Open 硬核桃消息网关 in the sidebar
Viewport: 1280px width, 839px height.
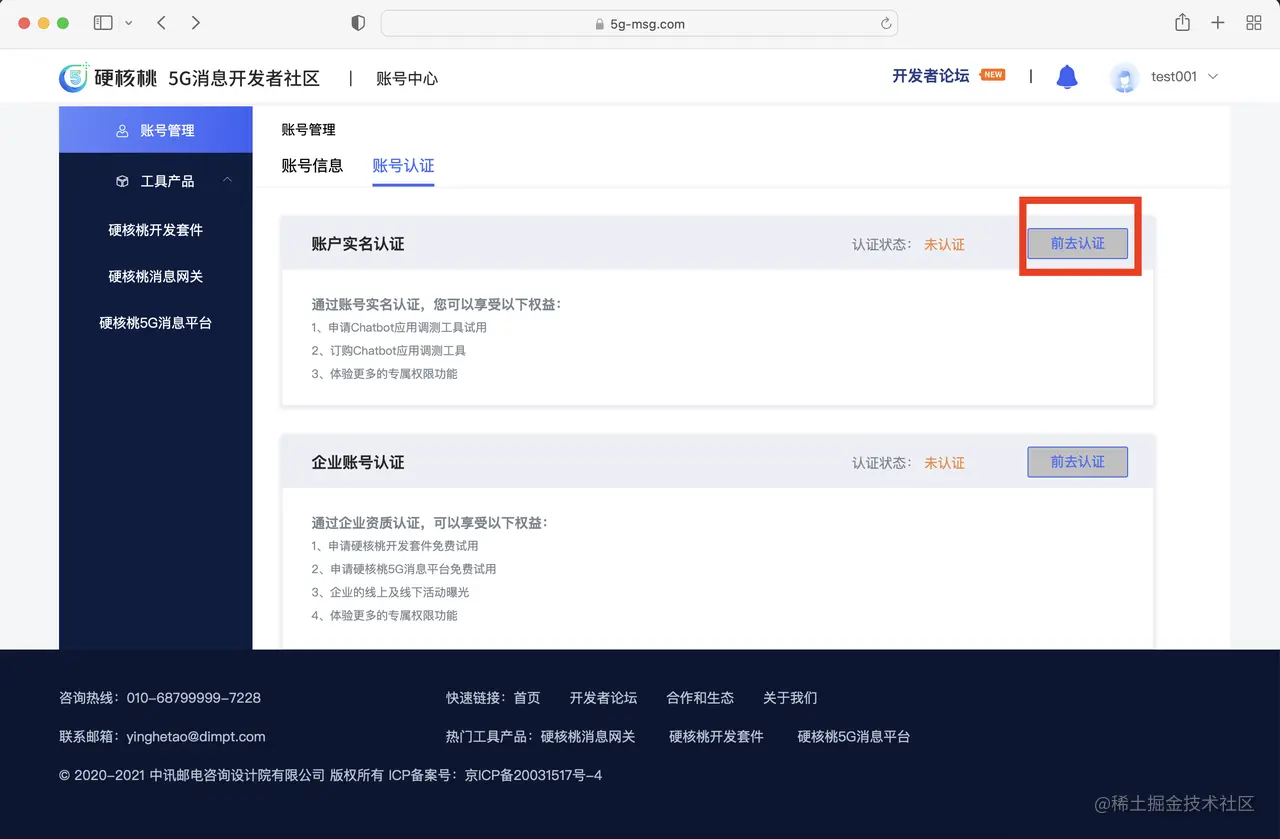[156, 276]
